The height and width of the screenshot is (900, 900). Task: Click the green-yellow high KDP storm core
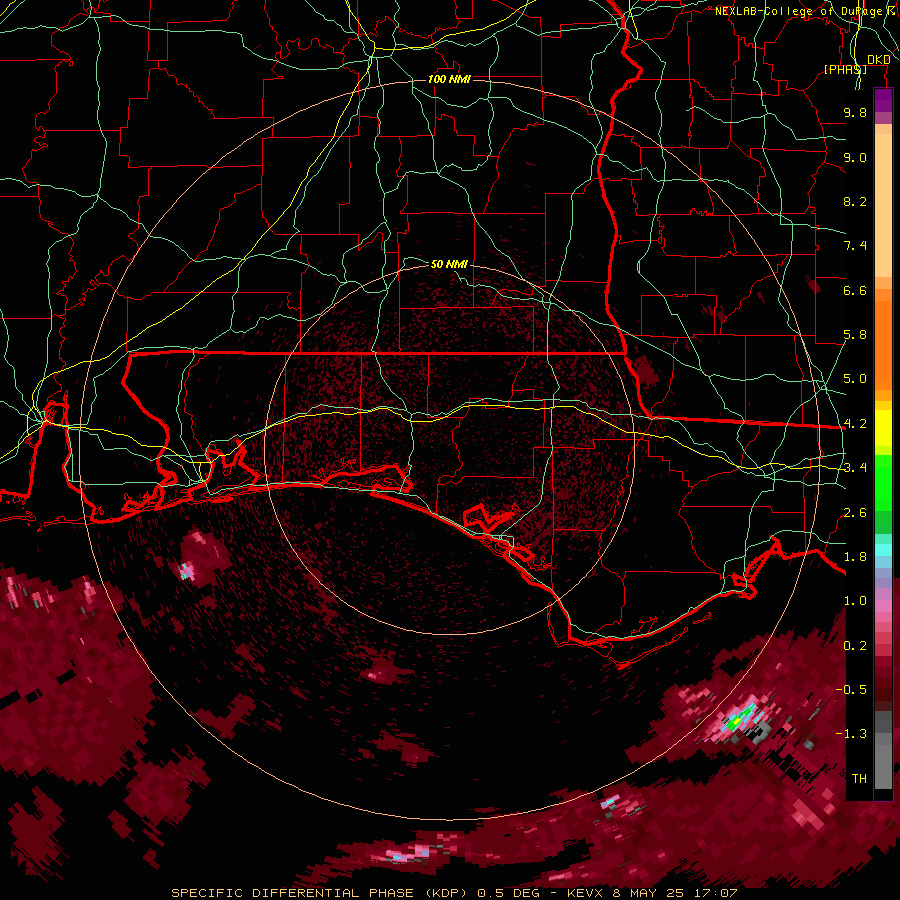click(x=739, y=718)
